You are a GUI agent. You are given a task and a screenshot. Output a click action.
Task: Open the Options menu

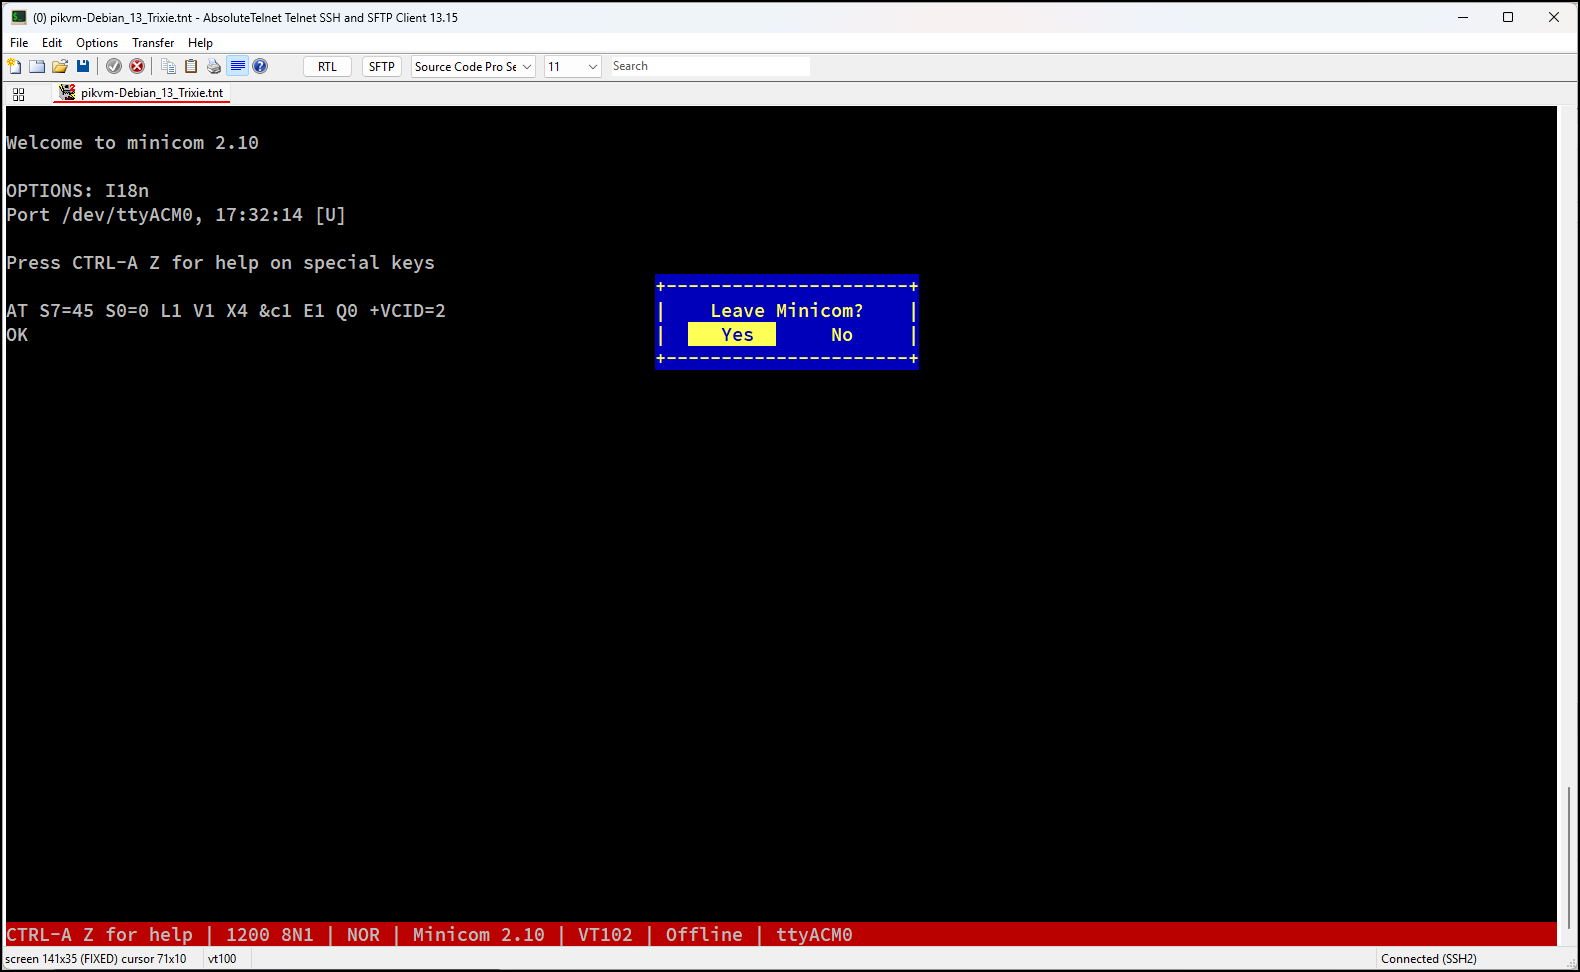pyautogui.click(x=97, y=43)
